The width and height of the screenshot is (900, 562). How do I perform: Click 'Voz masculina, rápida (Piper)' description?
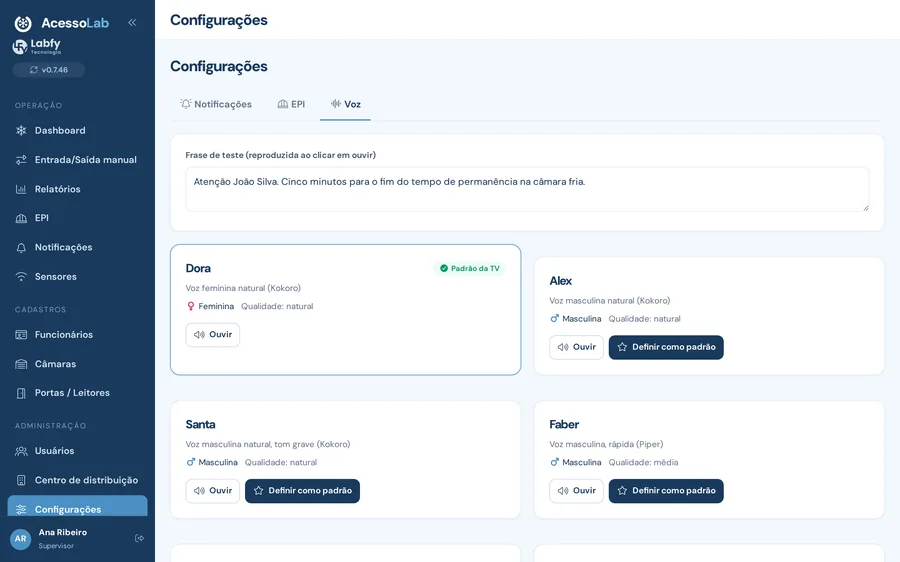pos(606,444)
